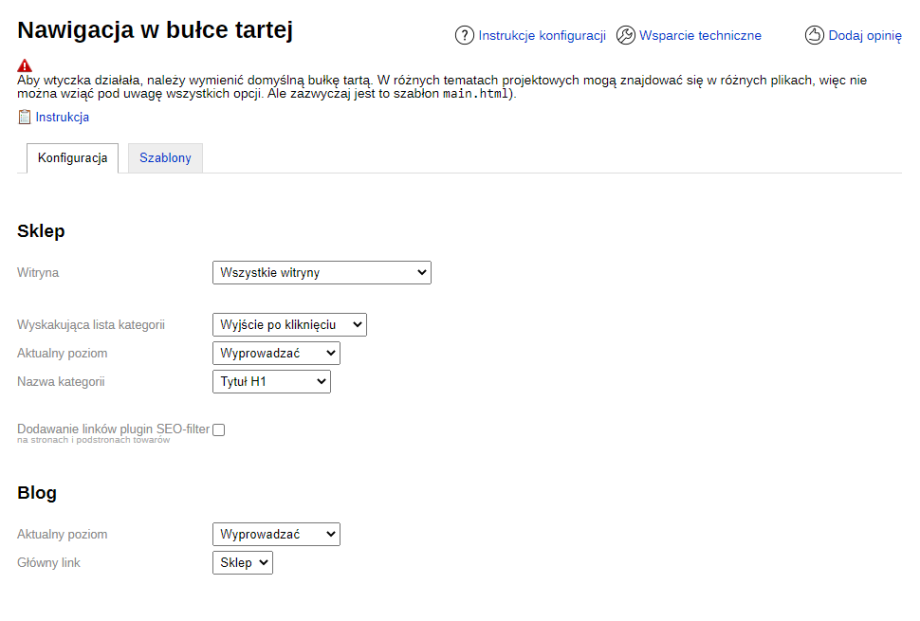Click the red warning triangle icon
This screenshot has height=621, width=920.
(x=25, y=65)
